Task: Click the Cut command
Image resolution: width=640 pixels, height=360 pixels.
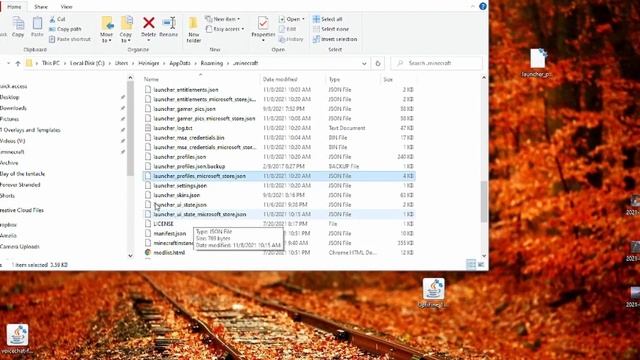Action: pyautogui.click(x=57, y=19)
